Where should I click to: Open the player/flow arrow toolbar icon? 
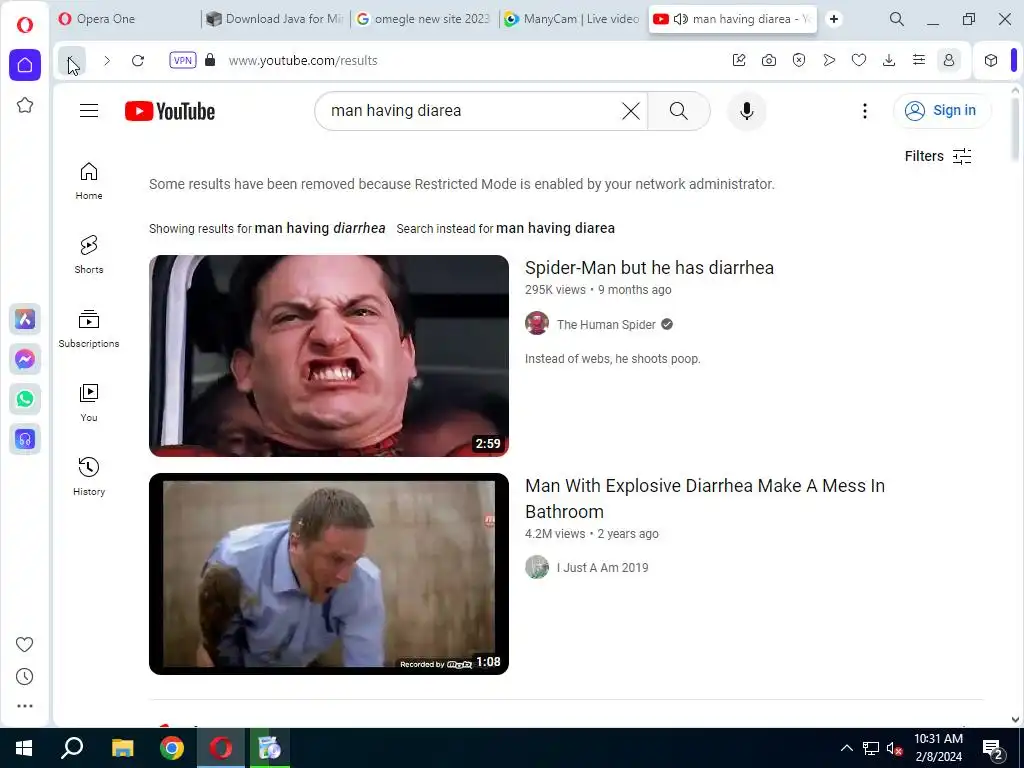point(829,60)
